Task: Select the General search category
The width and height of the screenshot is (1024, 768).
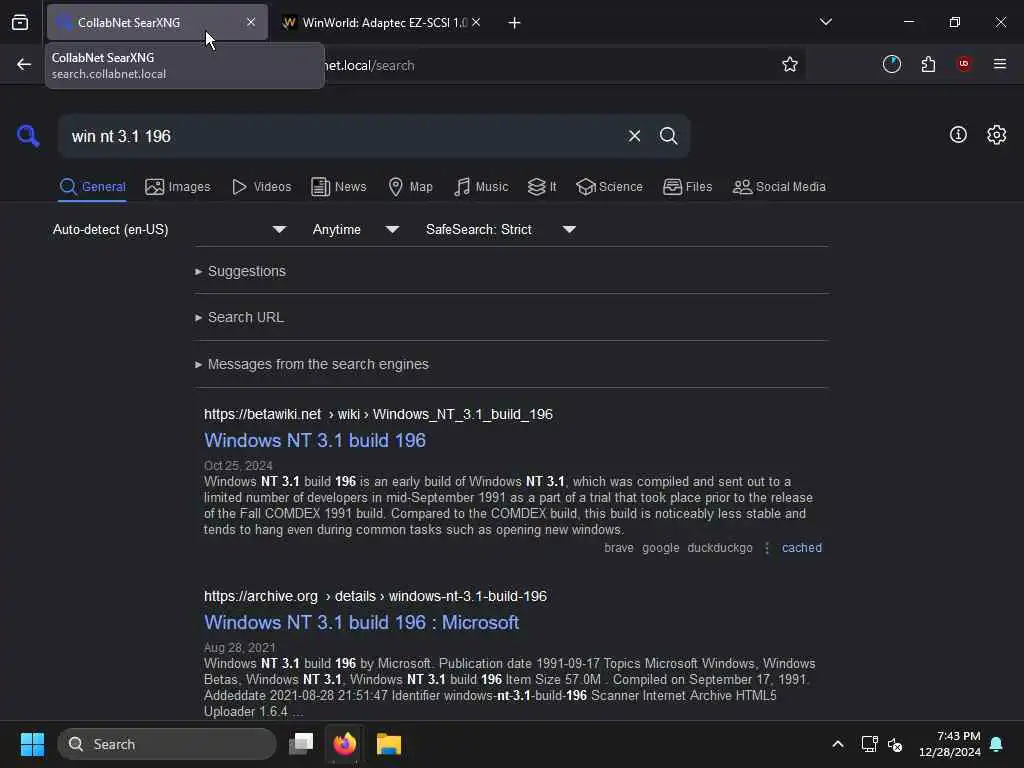Action: pyautogui.click(x=92, y=187)
